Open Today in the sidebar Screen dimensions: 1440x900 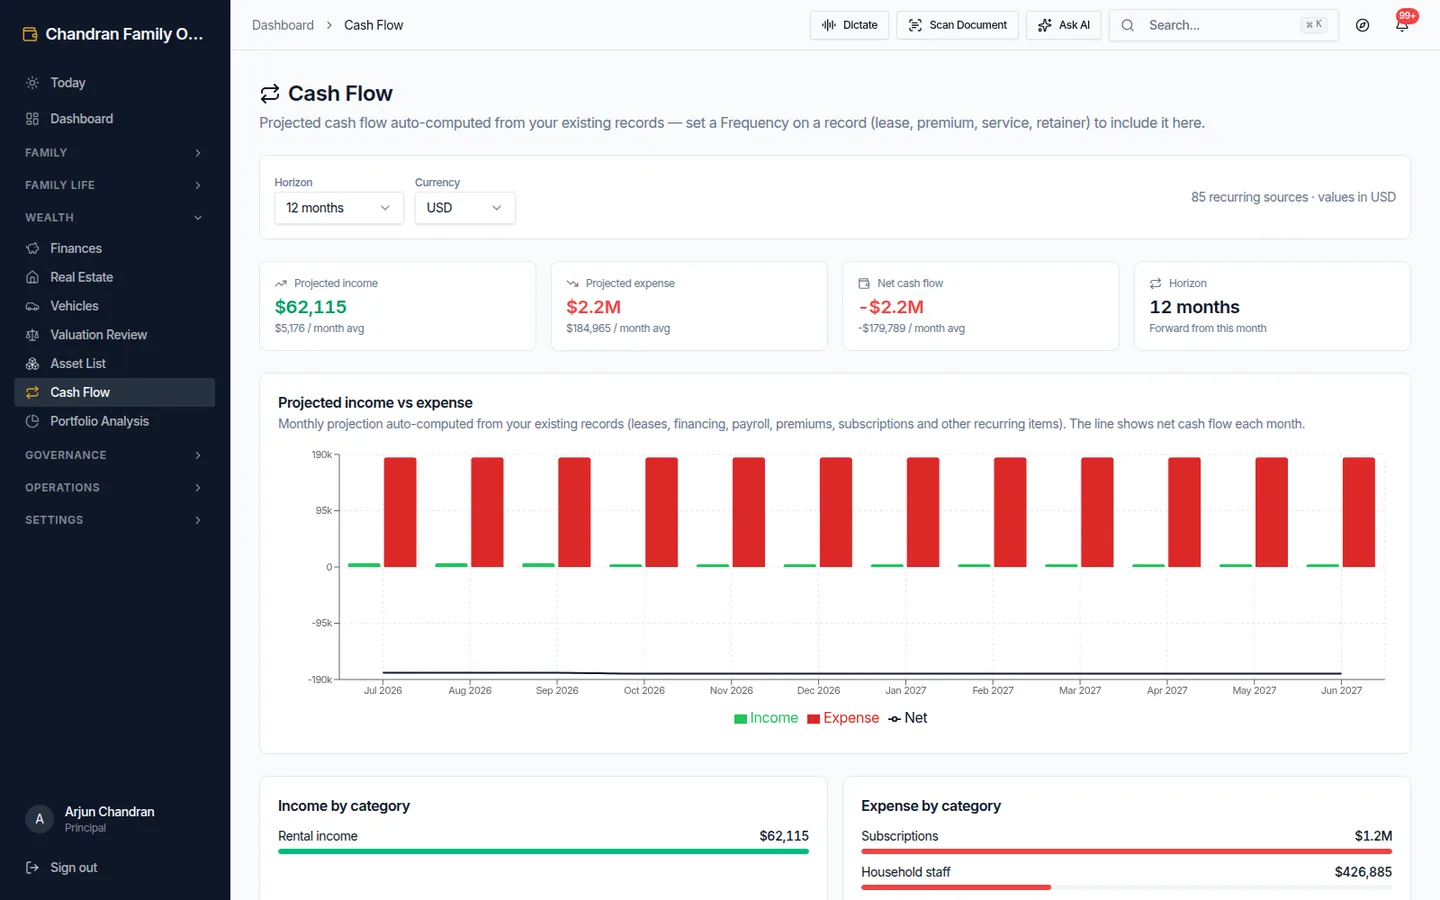click(x=114, y=83)
